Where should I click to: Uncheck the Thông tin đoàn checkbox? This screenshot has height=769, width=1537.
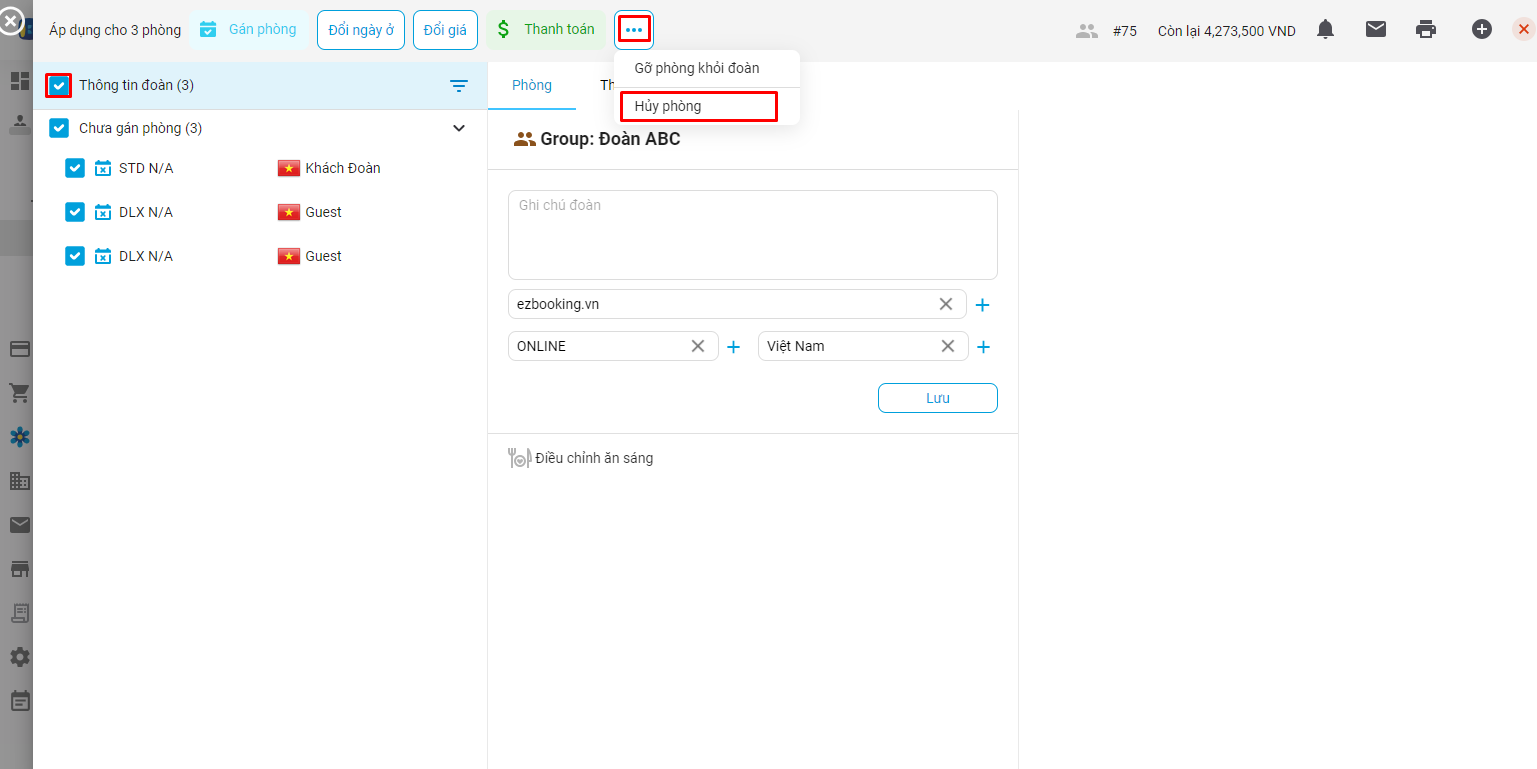coord(59,86)
